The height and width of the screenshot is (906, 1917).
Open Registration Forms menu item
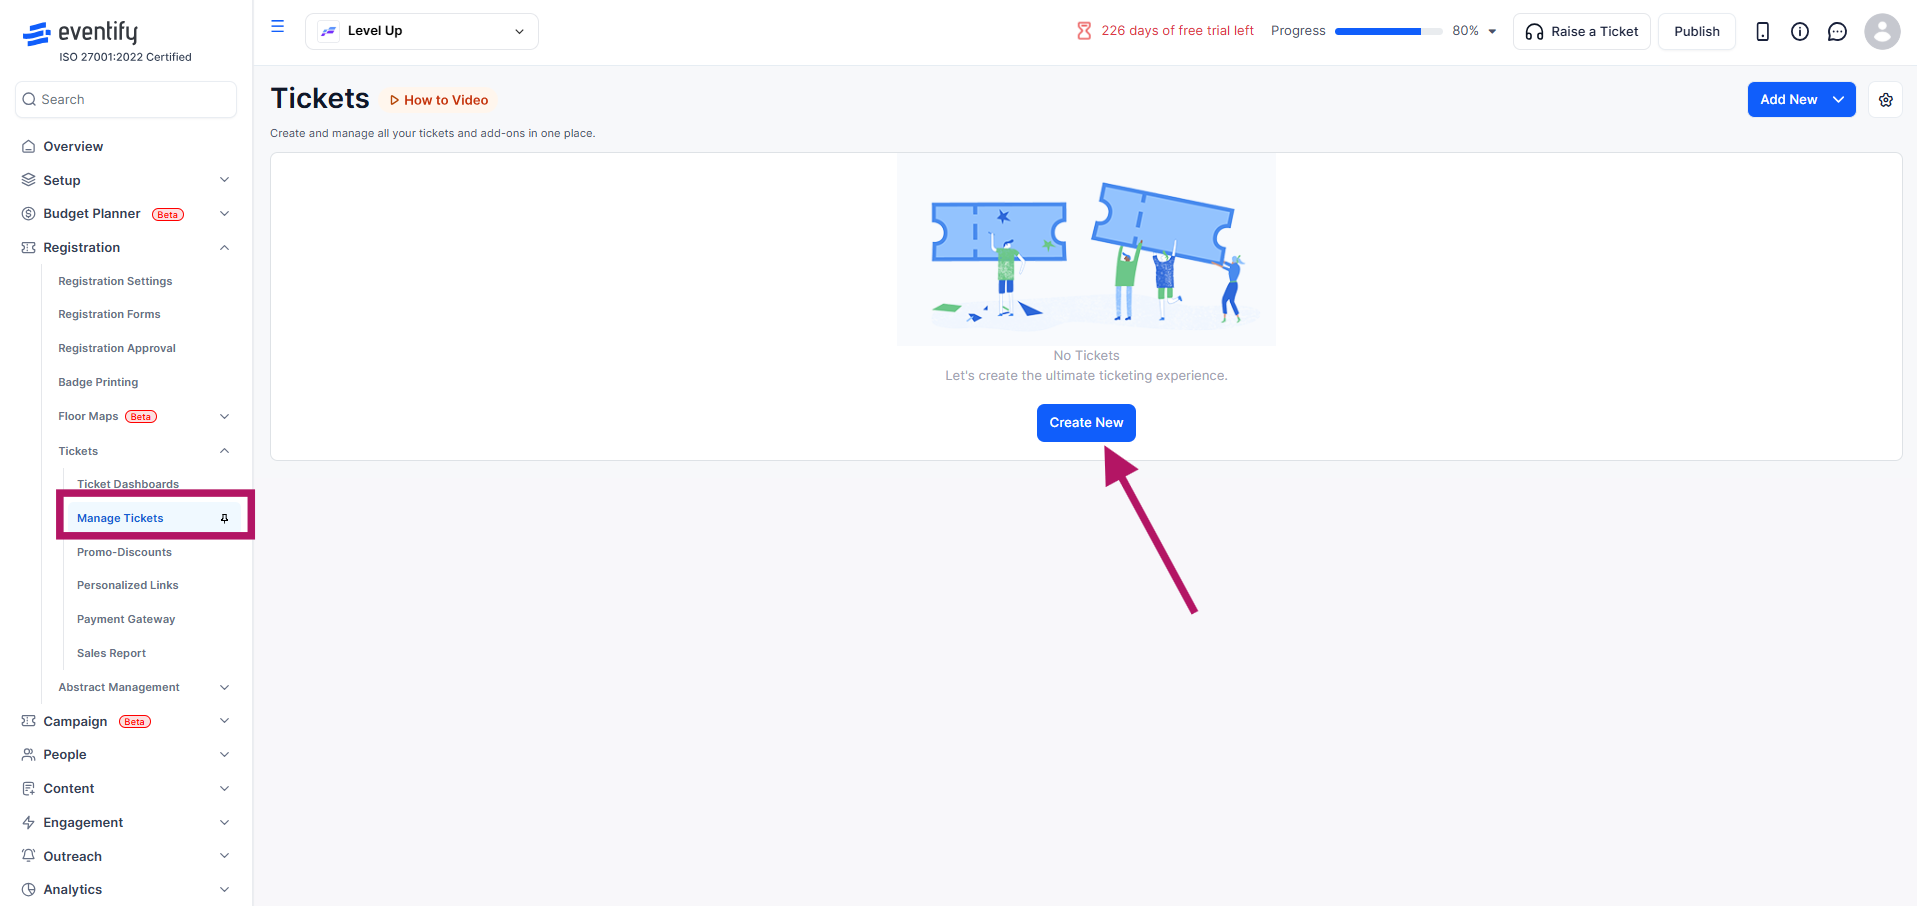point(109,314)
